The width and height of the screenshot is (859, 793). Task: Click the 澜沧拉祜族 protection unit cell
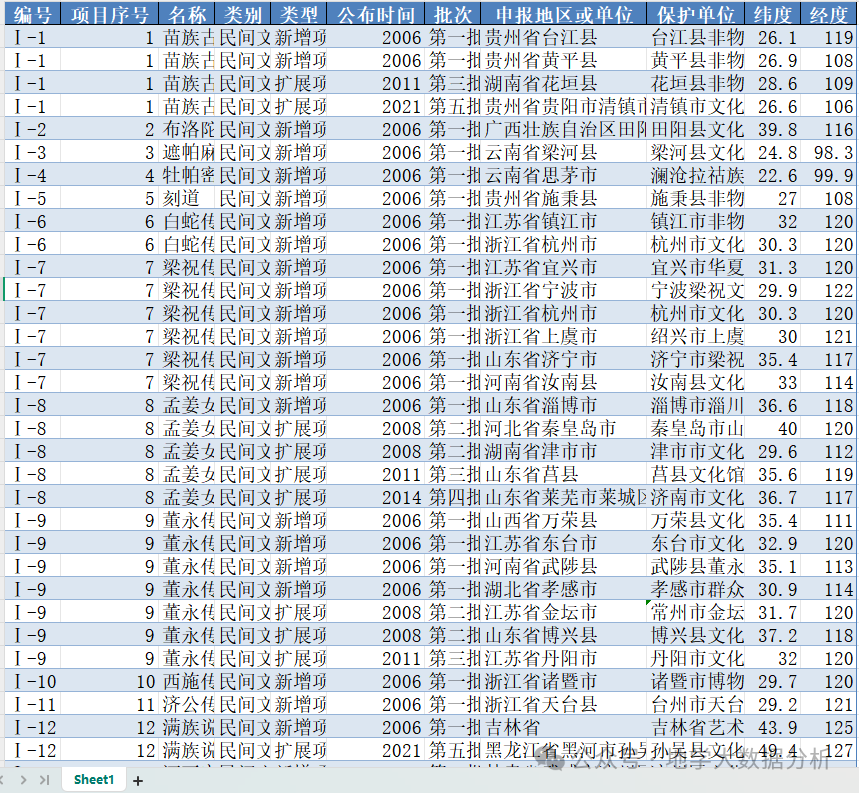(695, 175)
